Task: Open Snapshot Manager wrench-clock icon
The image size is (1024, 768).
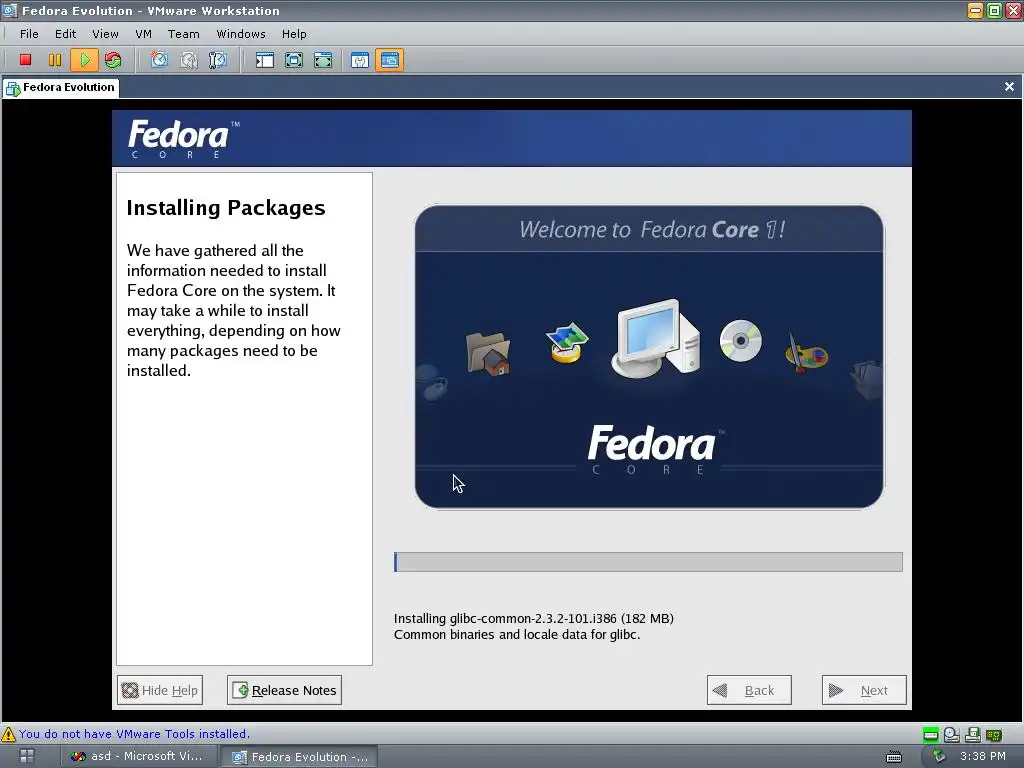Action: tap(217, 60)
